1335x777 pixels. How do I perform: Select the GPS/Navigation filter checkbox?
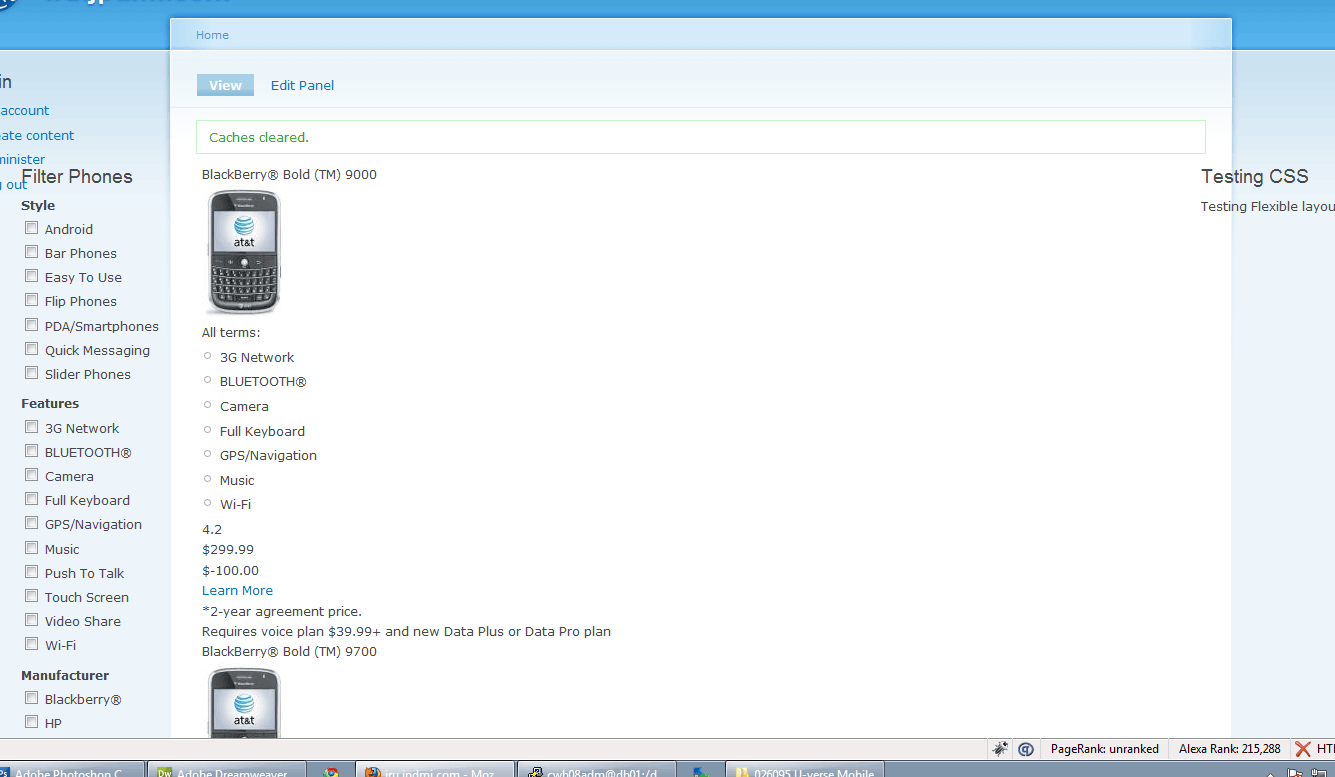(32, 523)
